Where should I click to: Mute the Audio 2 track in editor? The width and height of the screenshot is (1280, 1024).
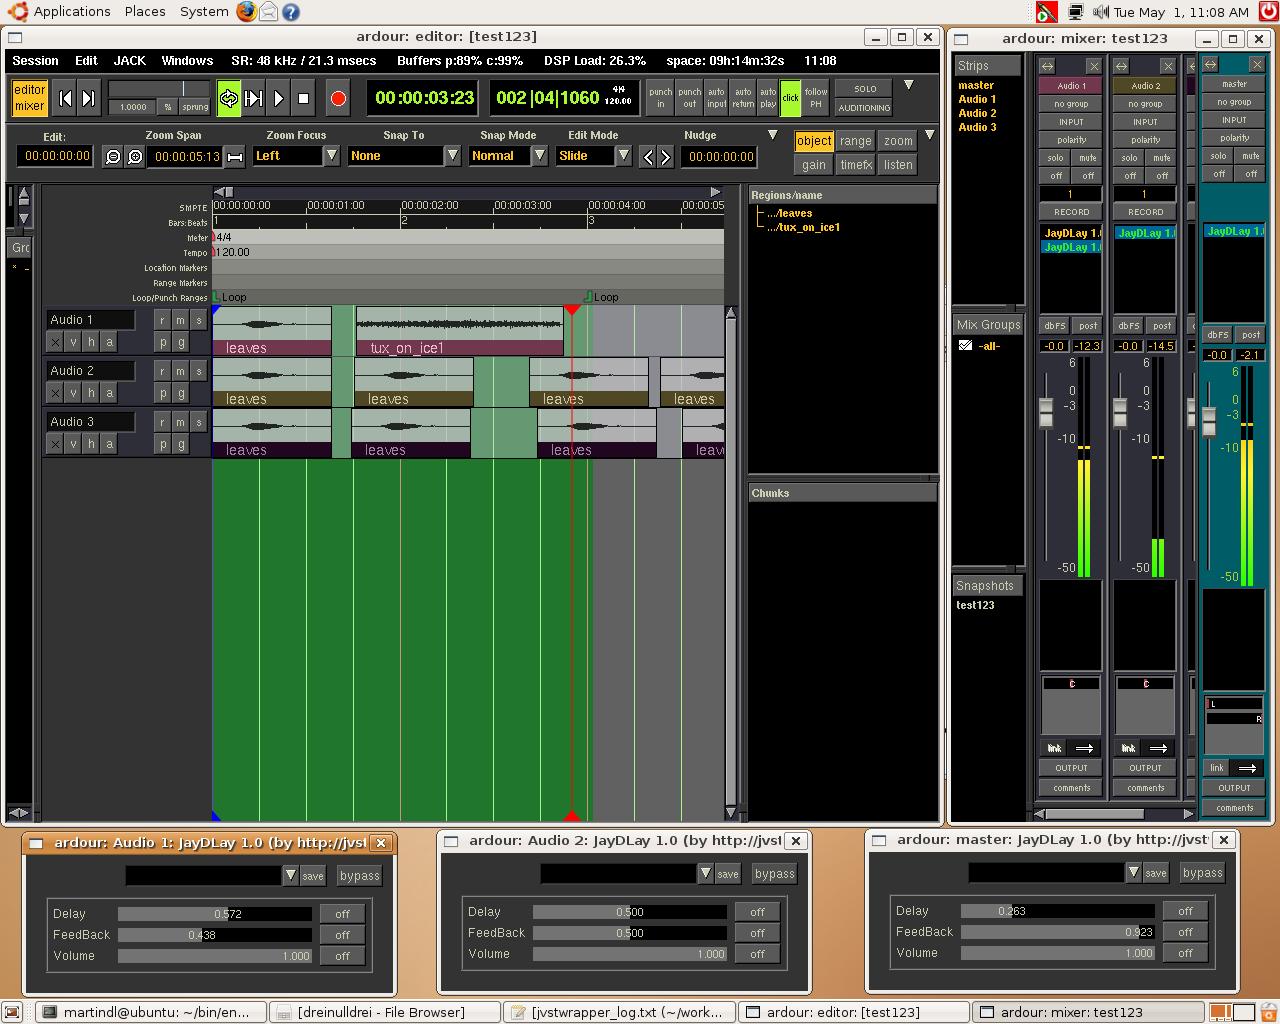point(180,371)
